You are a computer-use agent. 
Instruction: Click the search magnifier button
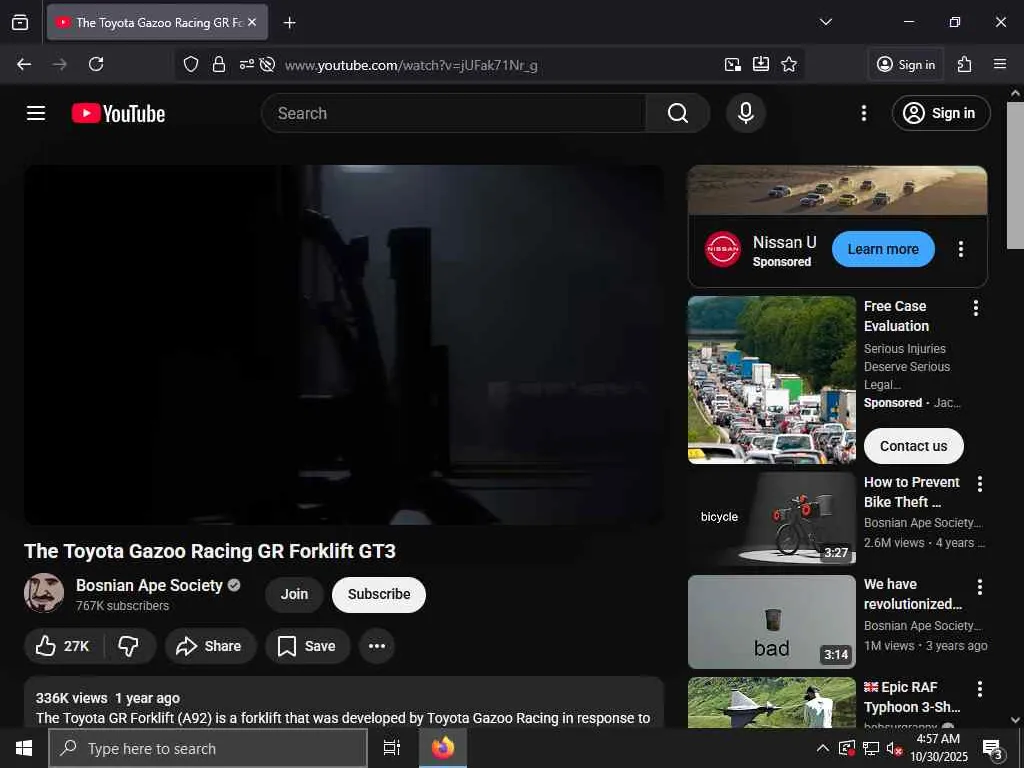point(678,113)
